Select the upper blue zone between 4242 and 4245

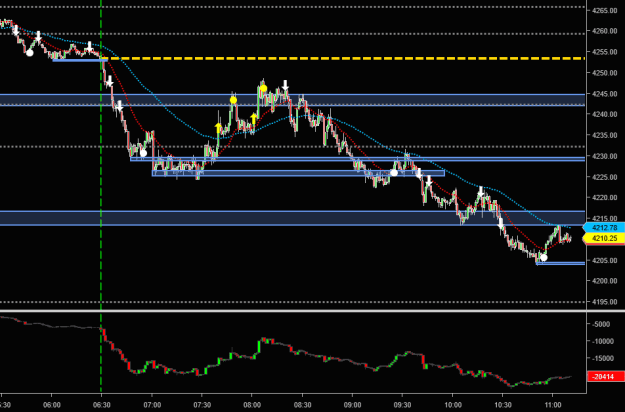pos(293,100)
